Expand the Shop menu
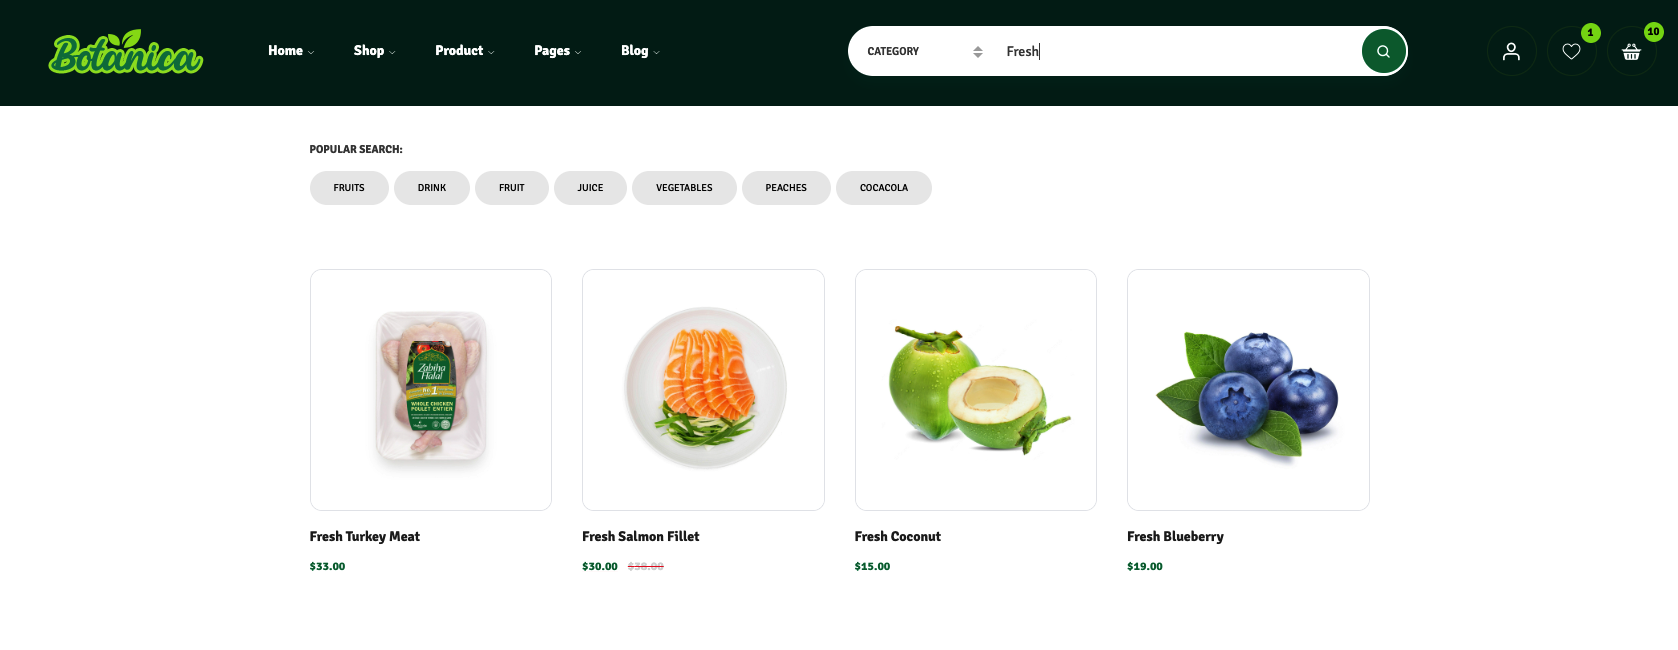1678x650 pixels. 374,51
